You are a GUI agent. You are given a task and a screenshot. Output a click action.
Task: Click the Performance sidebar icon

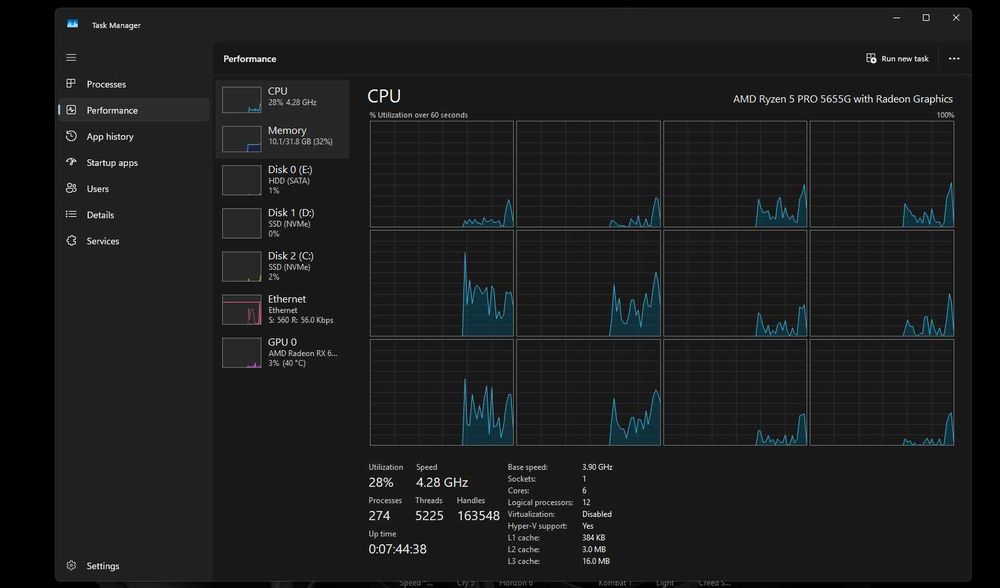pos(71,110)
